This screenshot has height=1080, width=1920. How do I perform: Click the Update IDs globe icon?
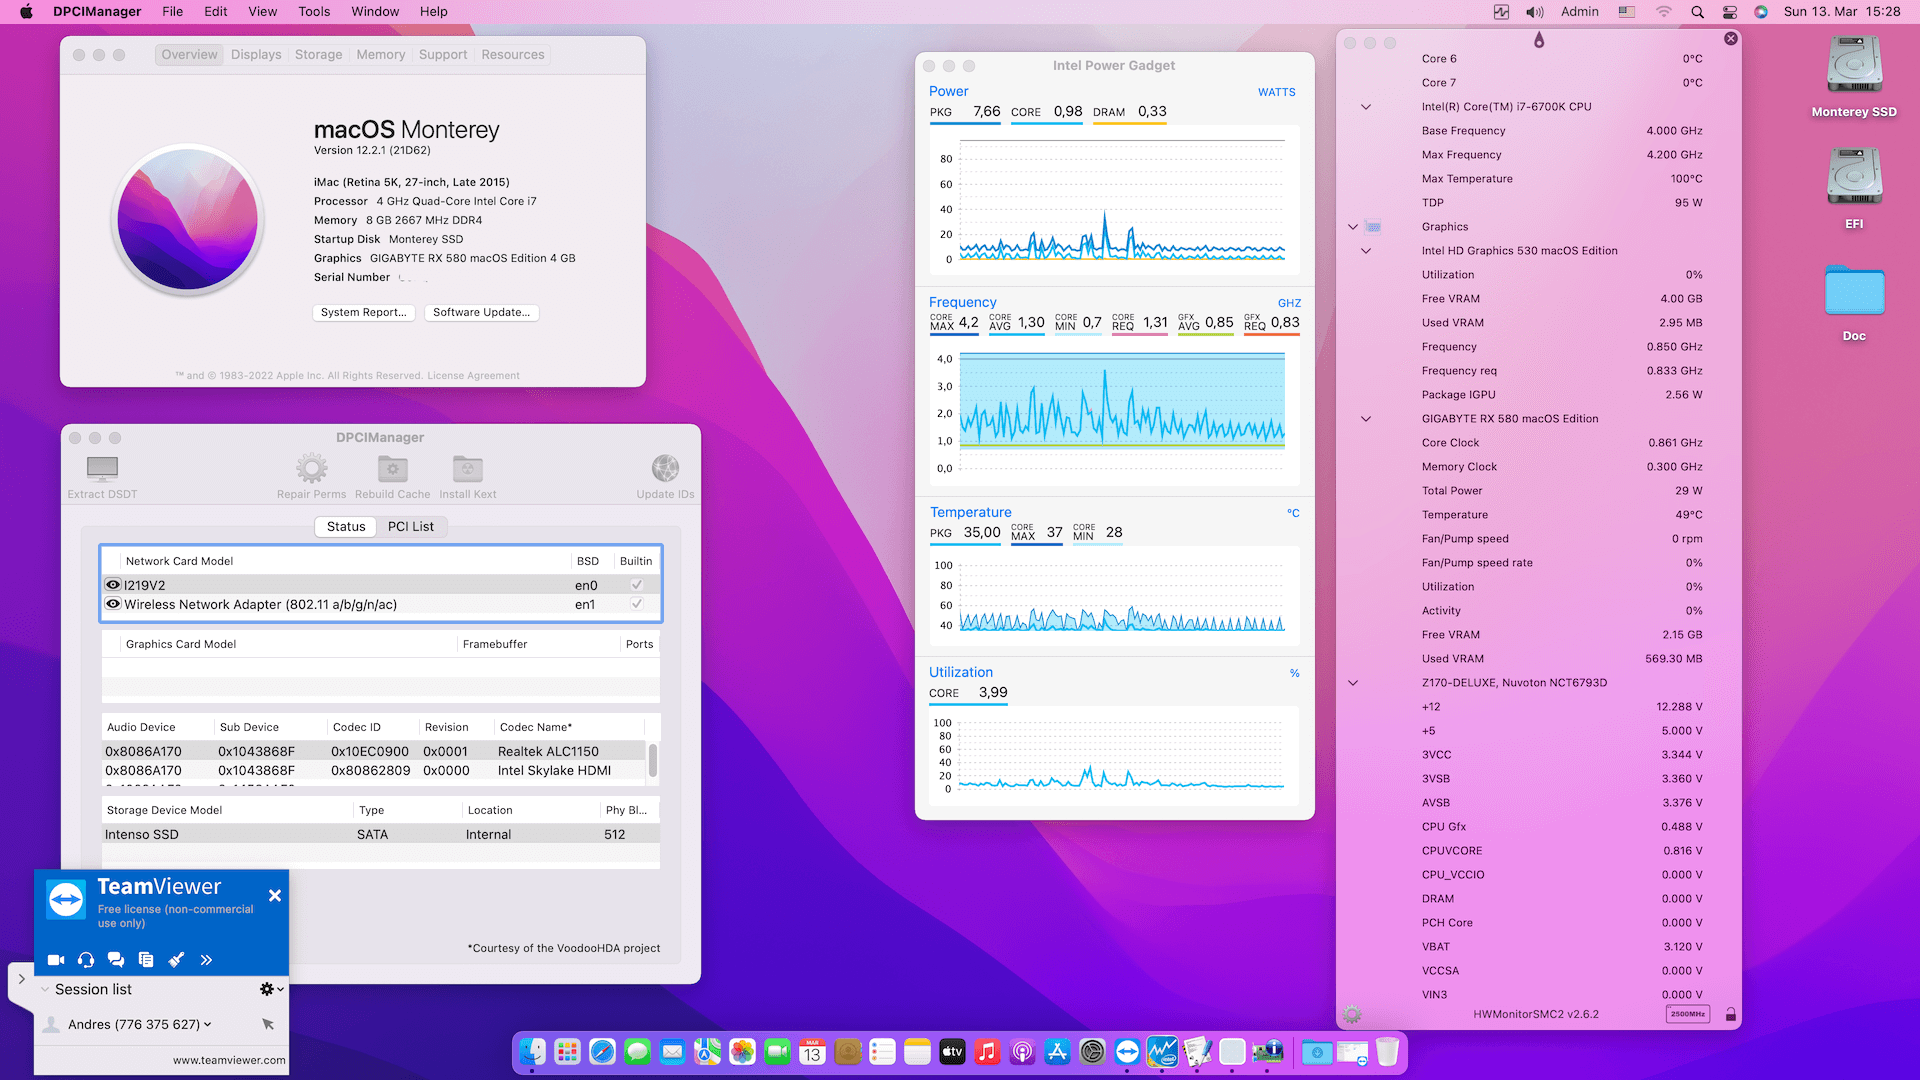click(664, 467)
